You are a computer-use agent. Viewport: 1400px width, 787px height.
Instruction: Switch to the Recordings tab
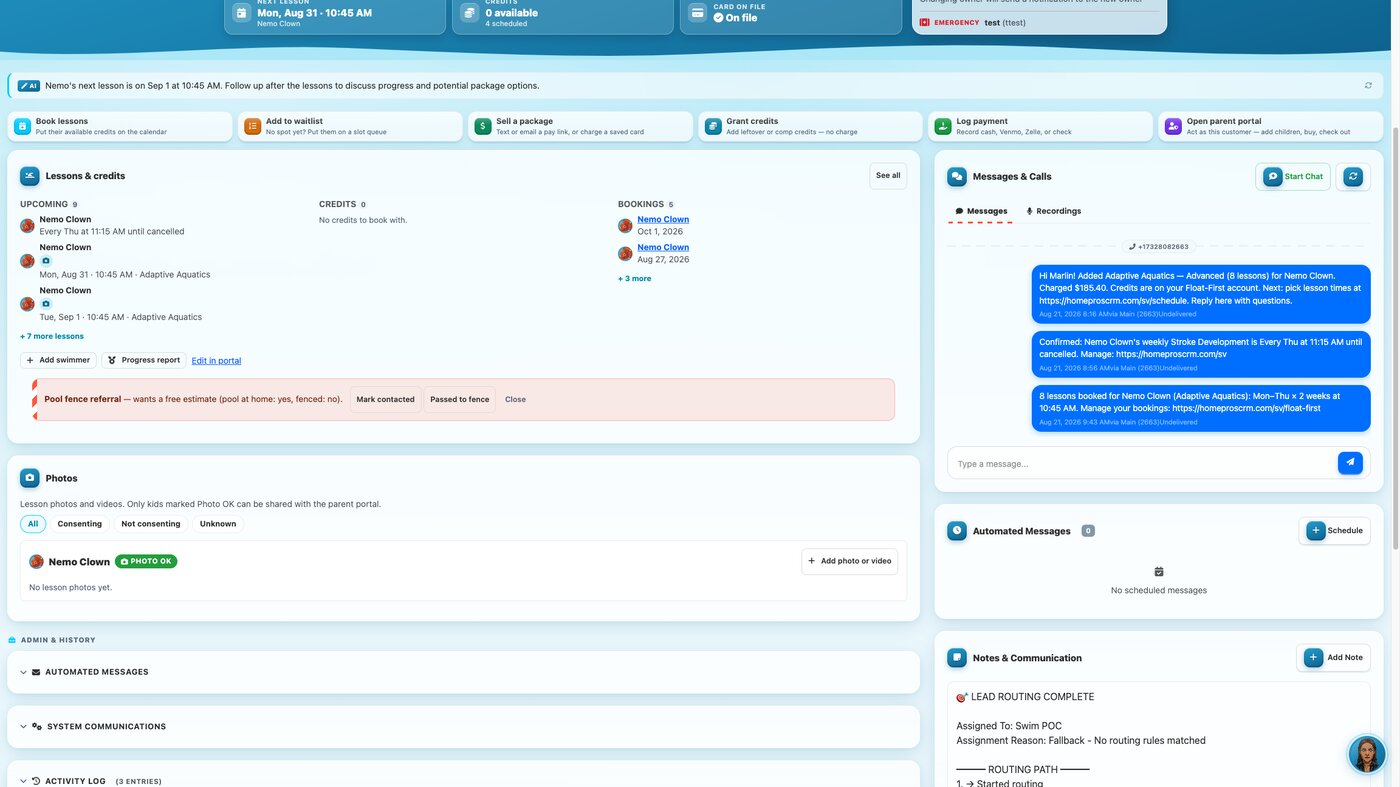pyautogui.click(x=1053, y=211)
